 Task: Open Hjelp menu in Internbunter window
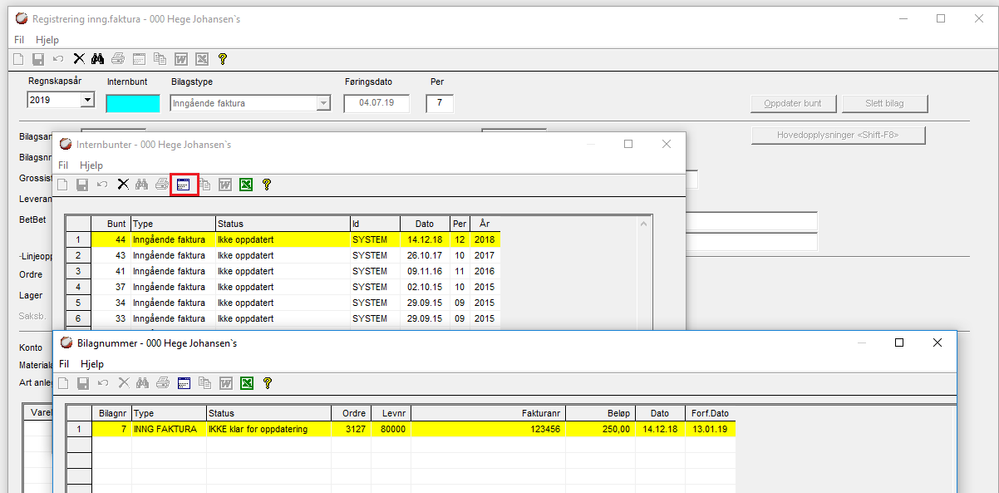tap(91, 165)
